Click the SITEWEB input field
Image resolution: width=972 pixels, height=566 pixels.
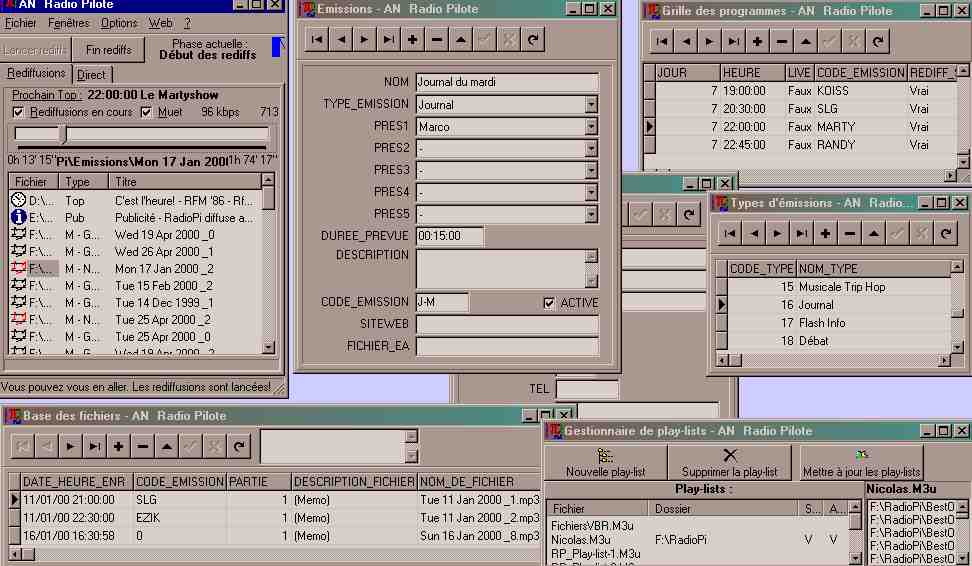tap(507, 324)
